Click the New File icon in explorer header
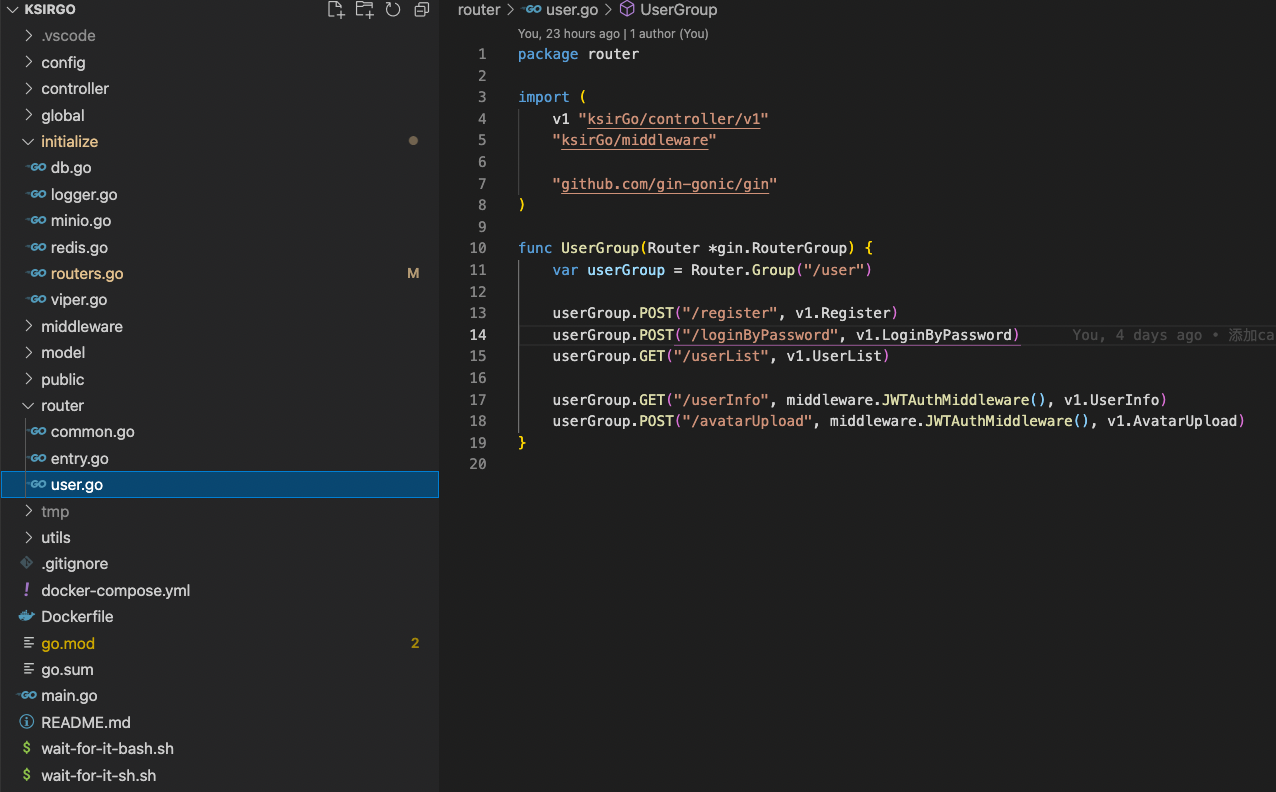 [x=336, y=10]
